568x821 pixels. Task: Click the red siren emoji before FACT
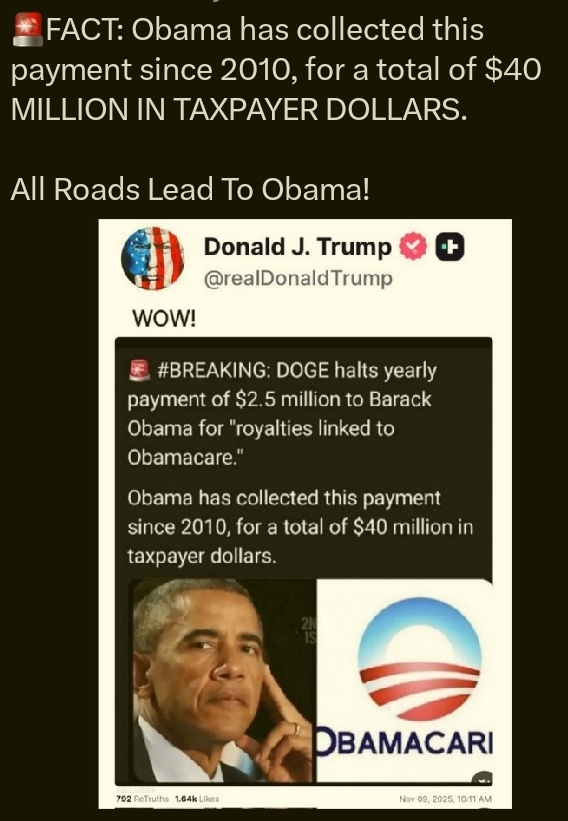[x=28, y=29]
